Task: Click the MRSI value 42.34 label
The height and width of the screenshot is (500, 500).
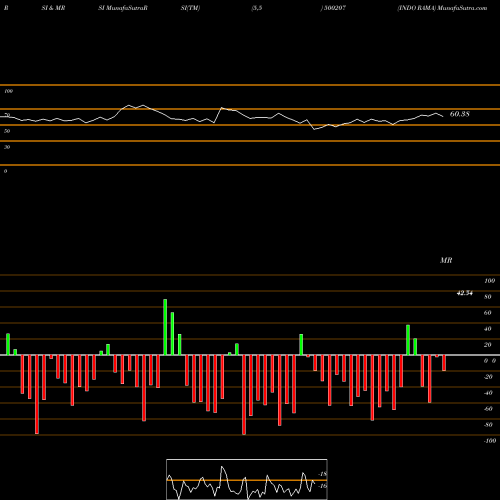Action: [464, 293]
